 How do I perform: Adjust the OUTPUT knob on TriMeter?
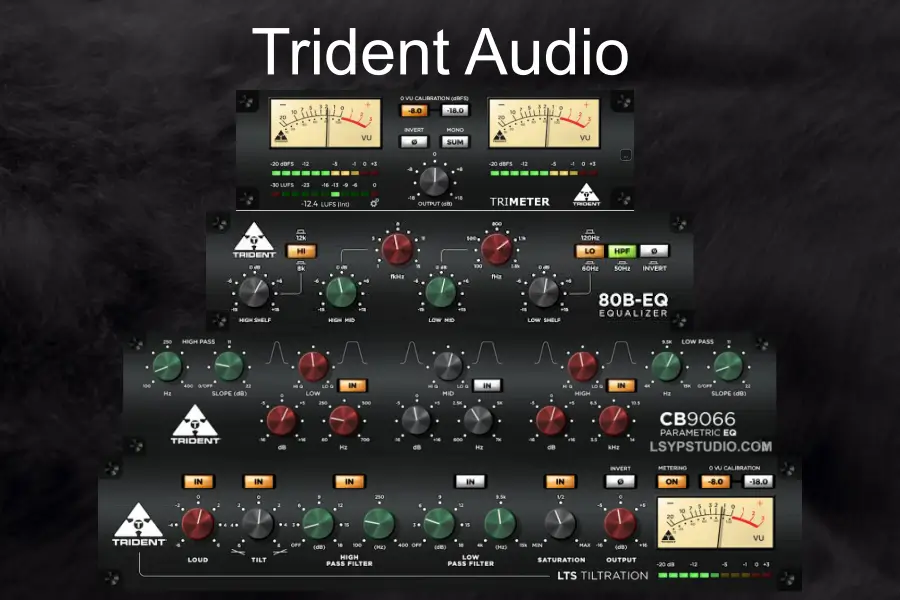435,181
